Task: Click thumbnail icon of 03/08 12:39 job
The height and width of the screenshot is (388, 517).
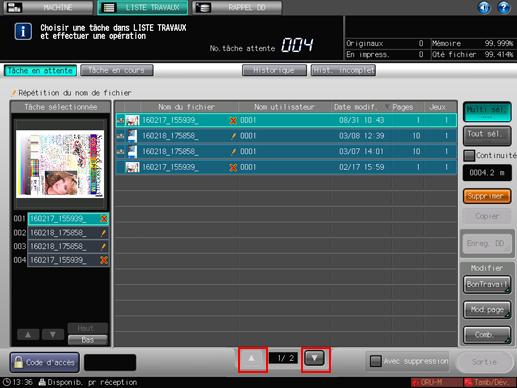Action: point(132,136)
